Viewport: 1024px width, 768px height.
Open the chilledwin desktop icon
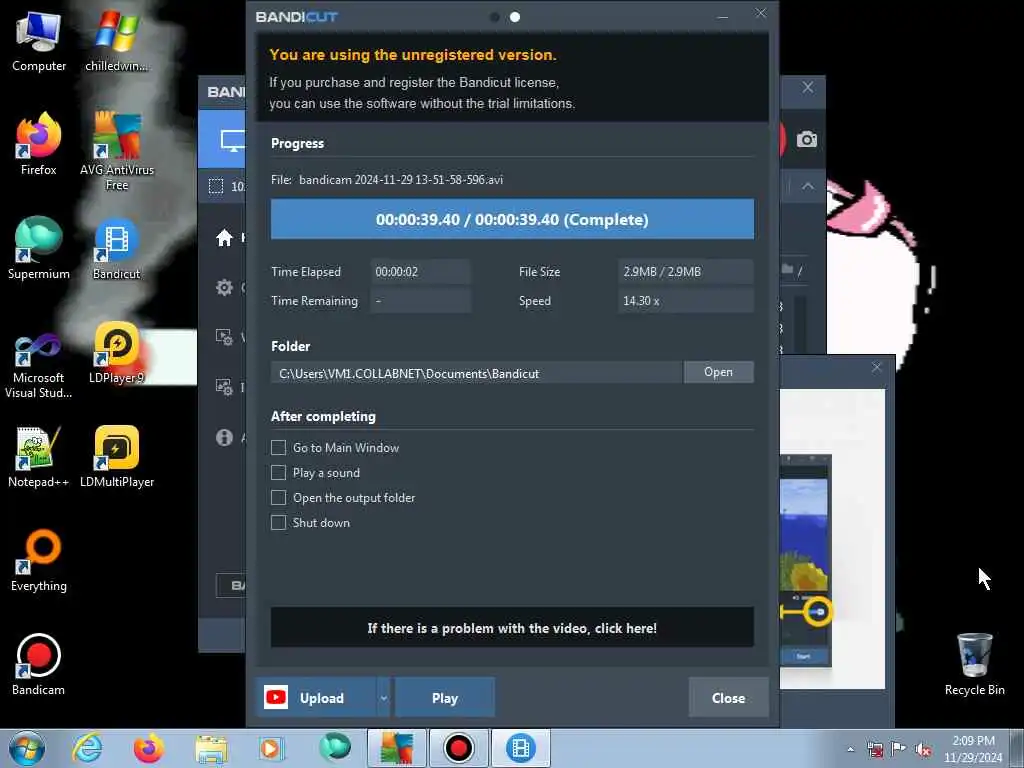117,42
